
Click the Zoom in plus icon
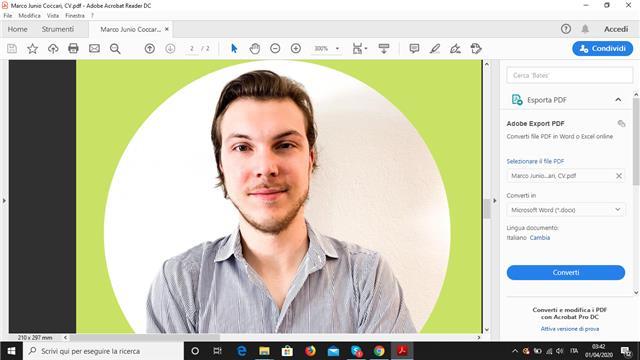[x=296, y=49]
